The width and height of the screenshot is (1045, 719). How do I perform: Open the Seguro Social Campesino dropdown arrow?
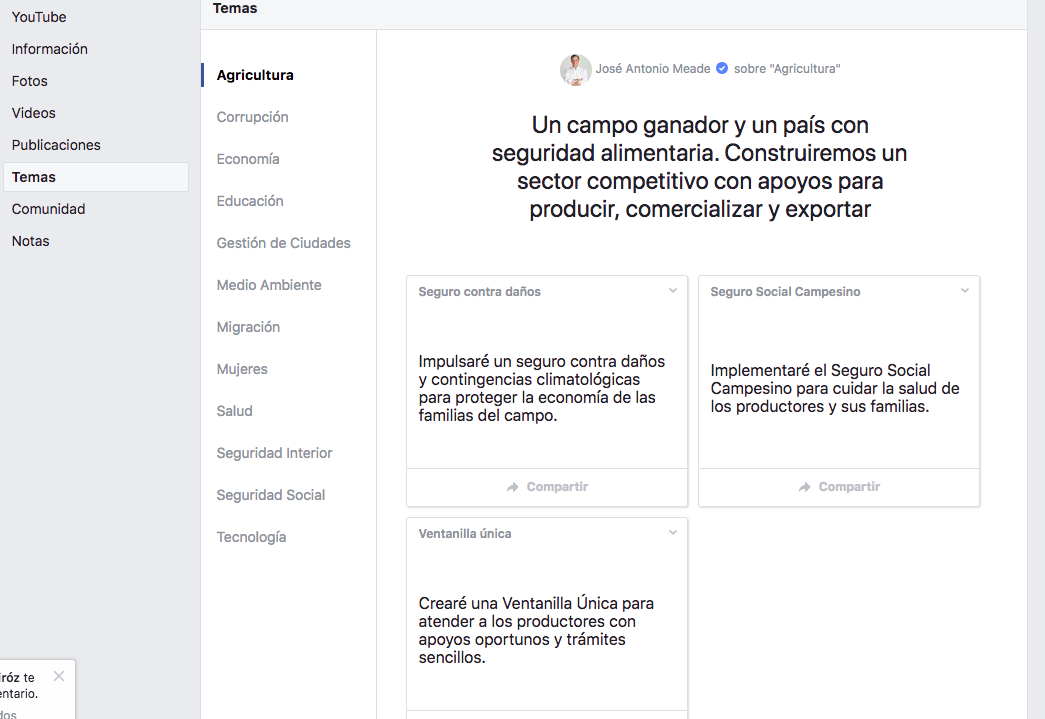click(964, 290)
